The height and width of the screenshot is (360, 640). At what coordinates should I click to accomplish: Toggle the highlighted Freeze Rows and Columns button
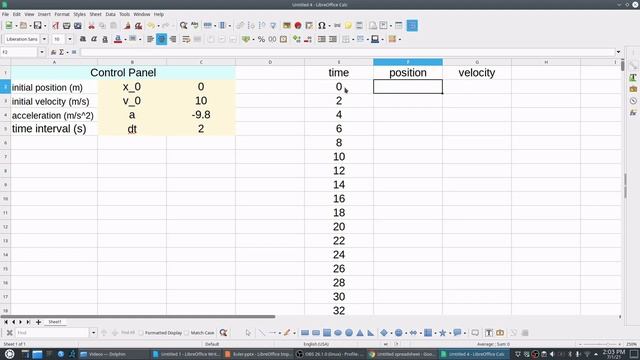[412, 26]
